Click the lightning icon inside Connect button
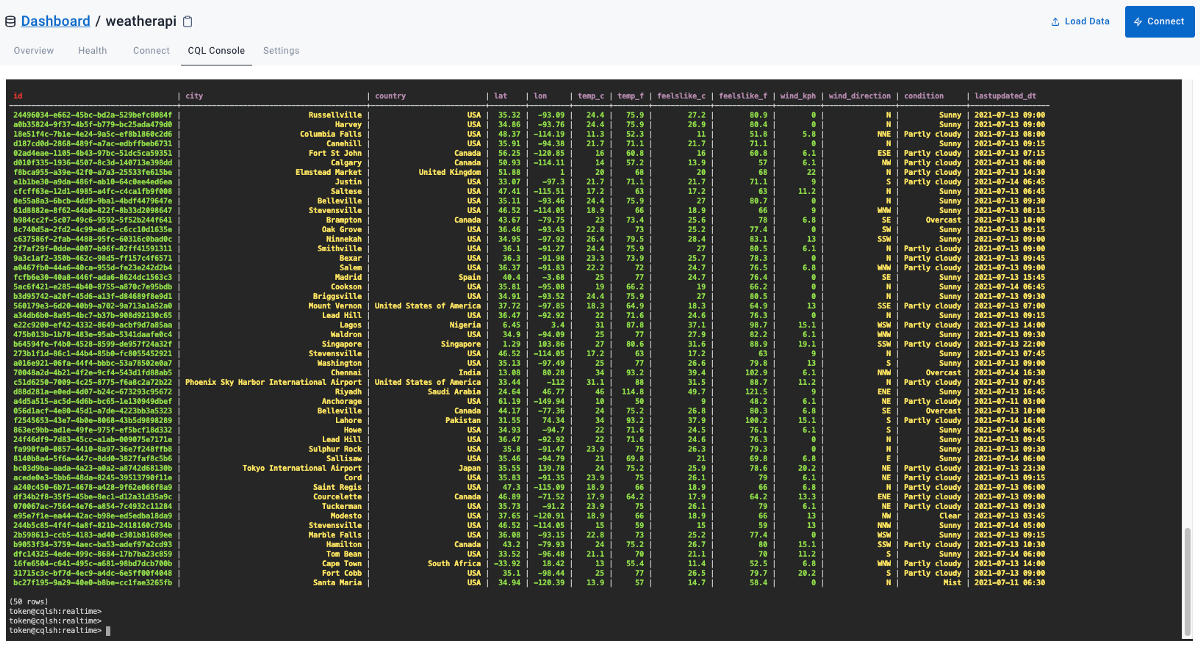The height and width of the screenshot is (649, 1200). (1139, 20)
